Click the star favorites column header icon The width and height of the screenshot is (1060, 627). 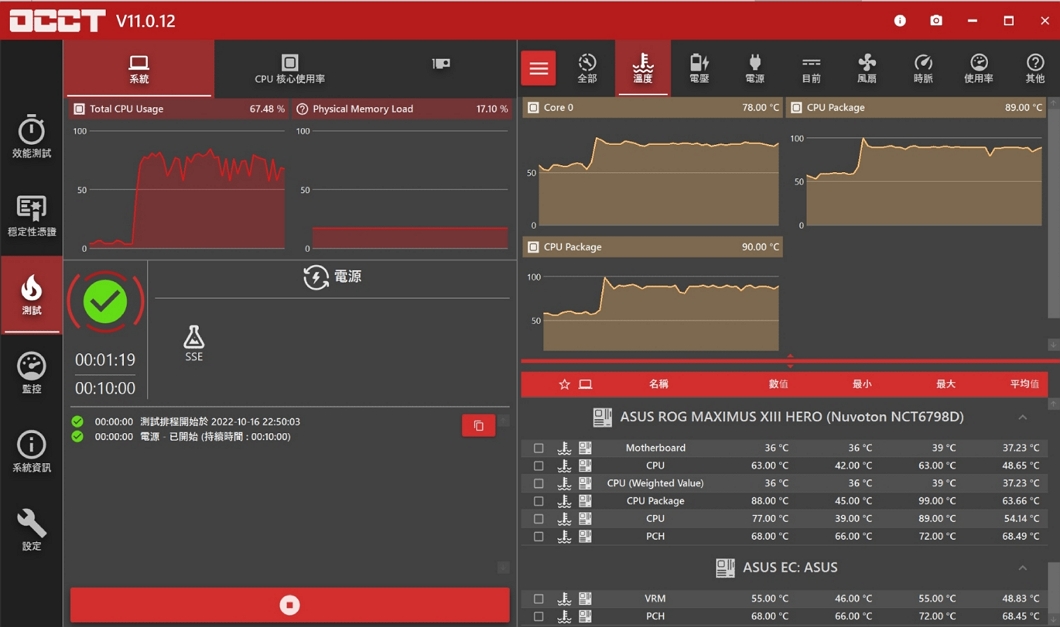(x=564, y=384)
